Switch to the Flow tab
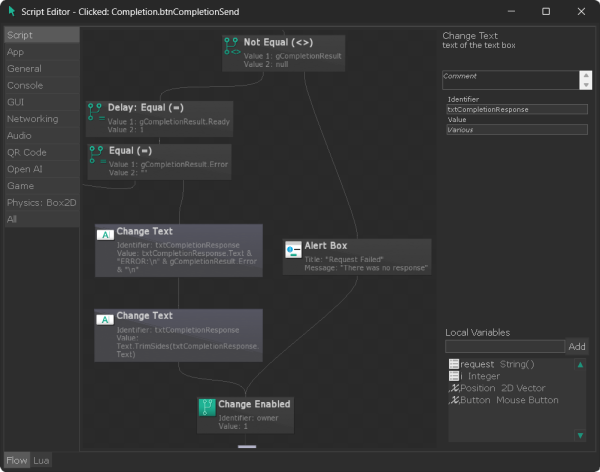Viewport: 600px width, 472px height. click(17, 460)
